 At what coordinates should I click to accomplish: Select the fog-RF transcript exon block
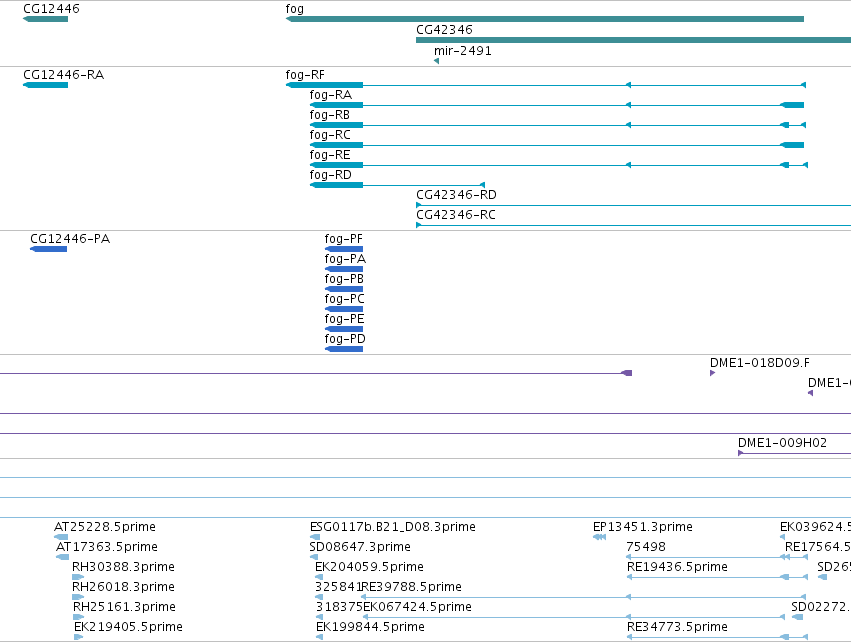click(x=325, y=85)
